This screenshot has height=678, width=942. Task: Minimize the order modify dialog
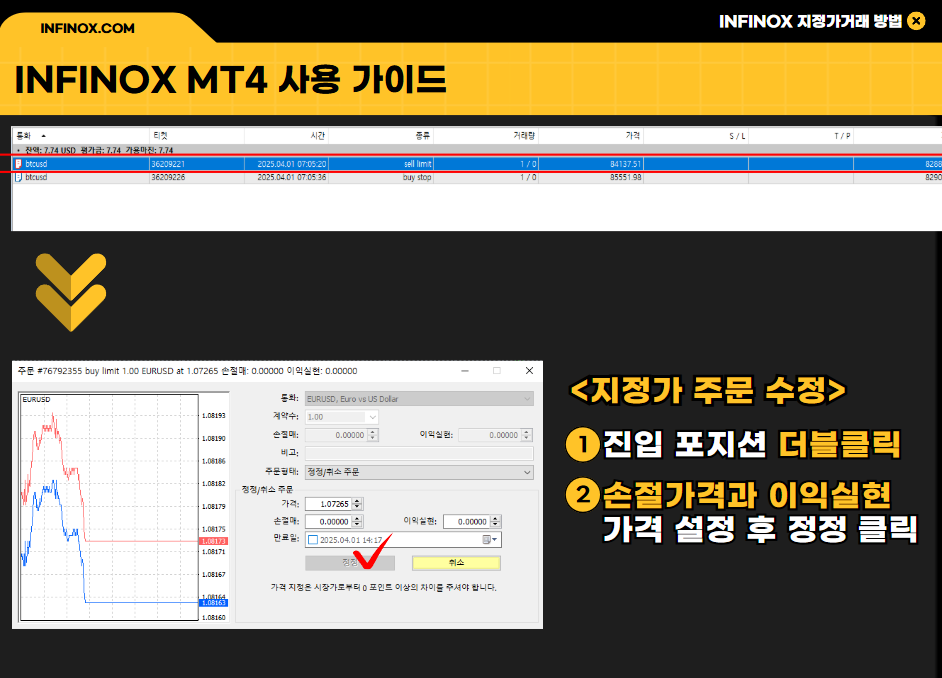point(465,371)
